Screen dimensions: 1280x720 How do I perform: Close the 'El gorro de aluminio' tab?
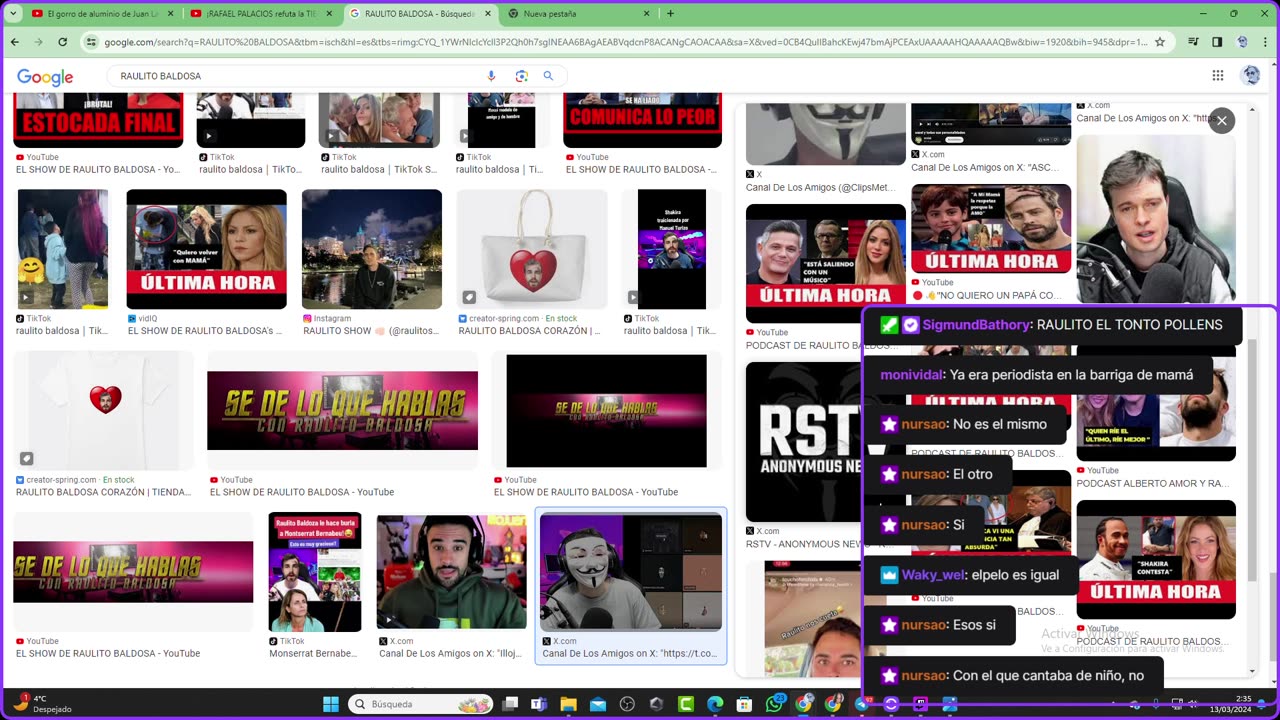click(x=170, y=14)
